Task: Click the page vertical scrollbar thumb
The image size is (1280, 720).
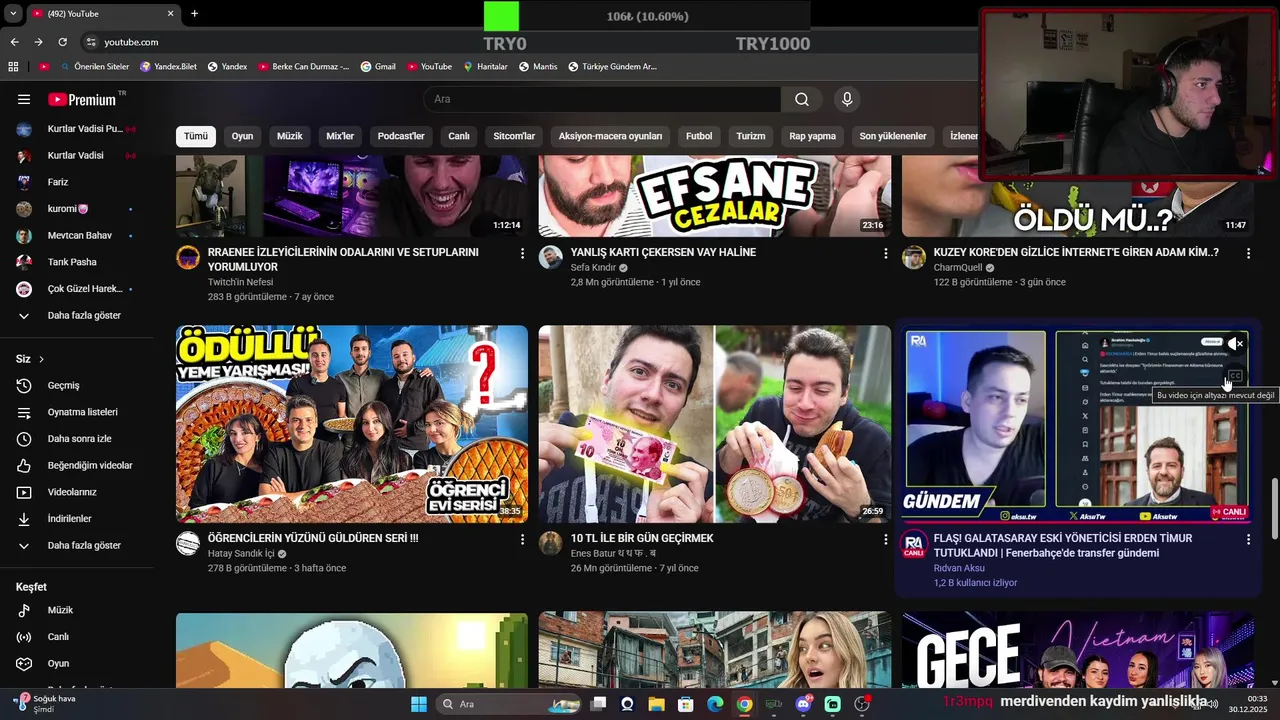Action: point(1274,509)
